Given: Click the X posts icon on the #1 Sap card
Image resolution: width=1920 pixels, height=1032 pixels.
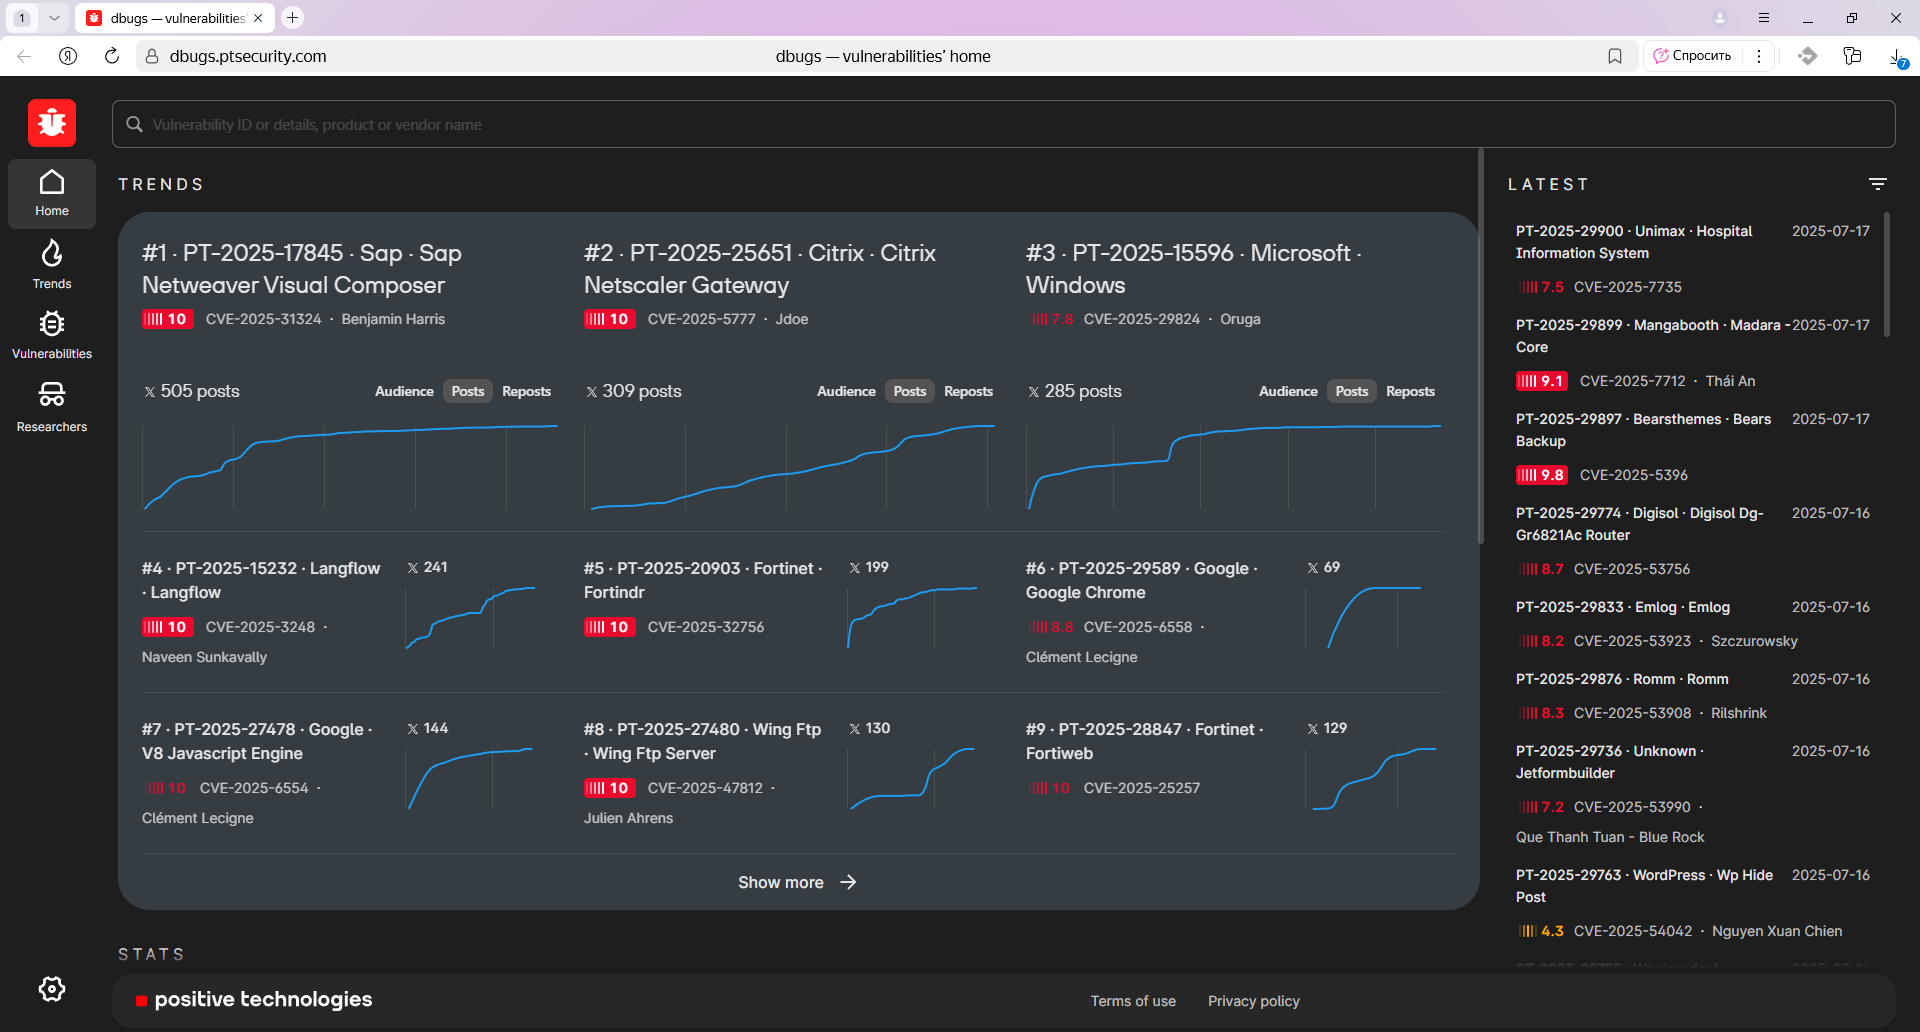Looking at the screenshot, I should pyautogui.click(x=150, y=392).
